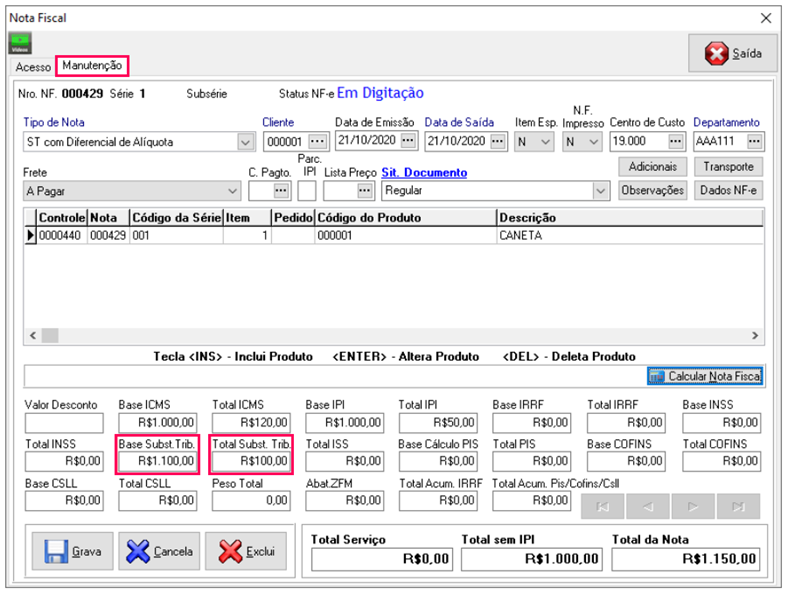Viewport: 788px width, 595px height.
Task: Open Data de Saída date picker button
Action: [x=498, y=141]
